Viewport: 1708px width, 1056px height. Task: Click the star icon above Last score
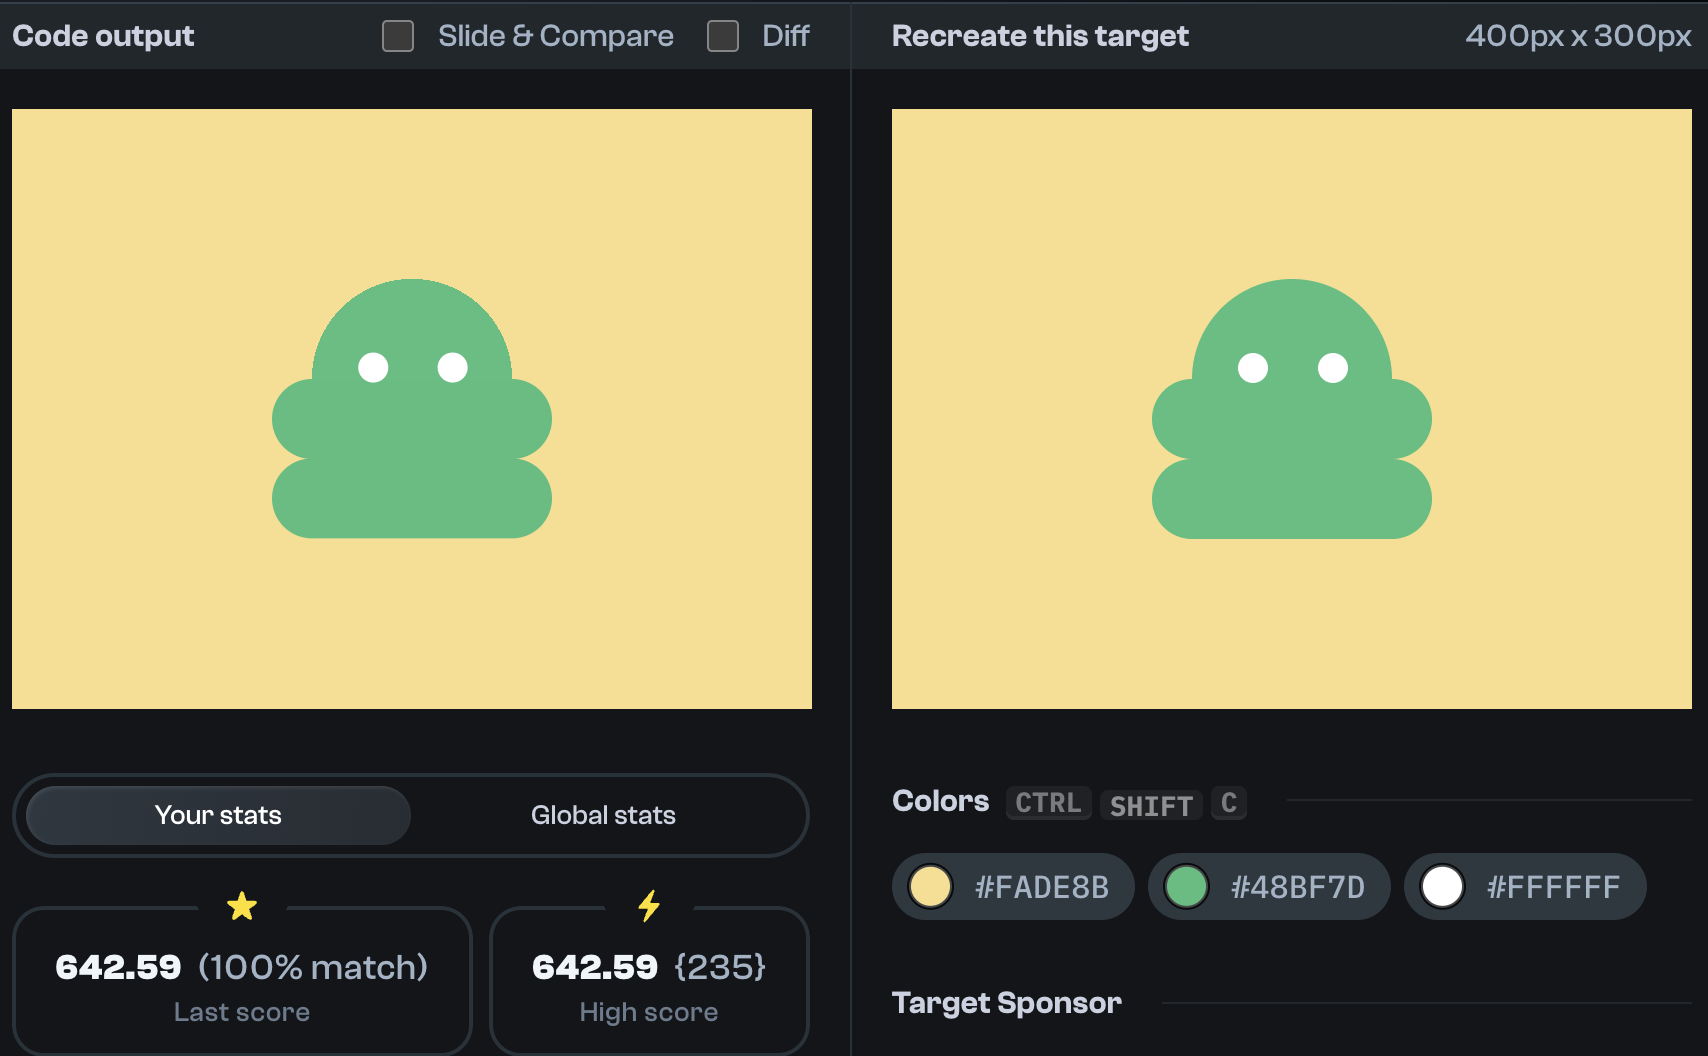coord(241,905)
